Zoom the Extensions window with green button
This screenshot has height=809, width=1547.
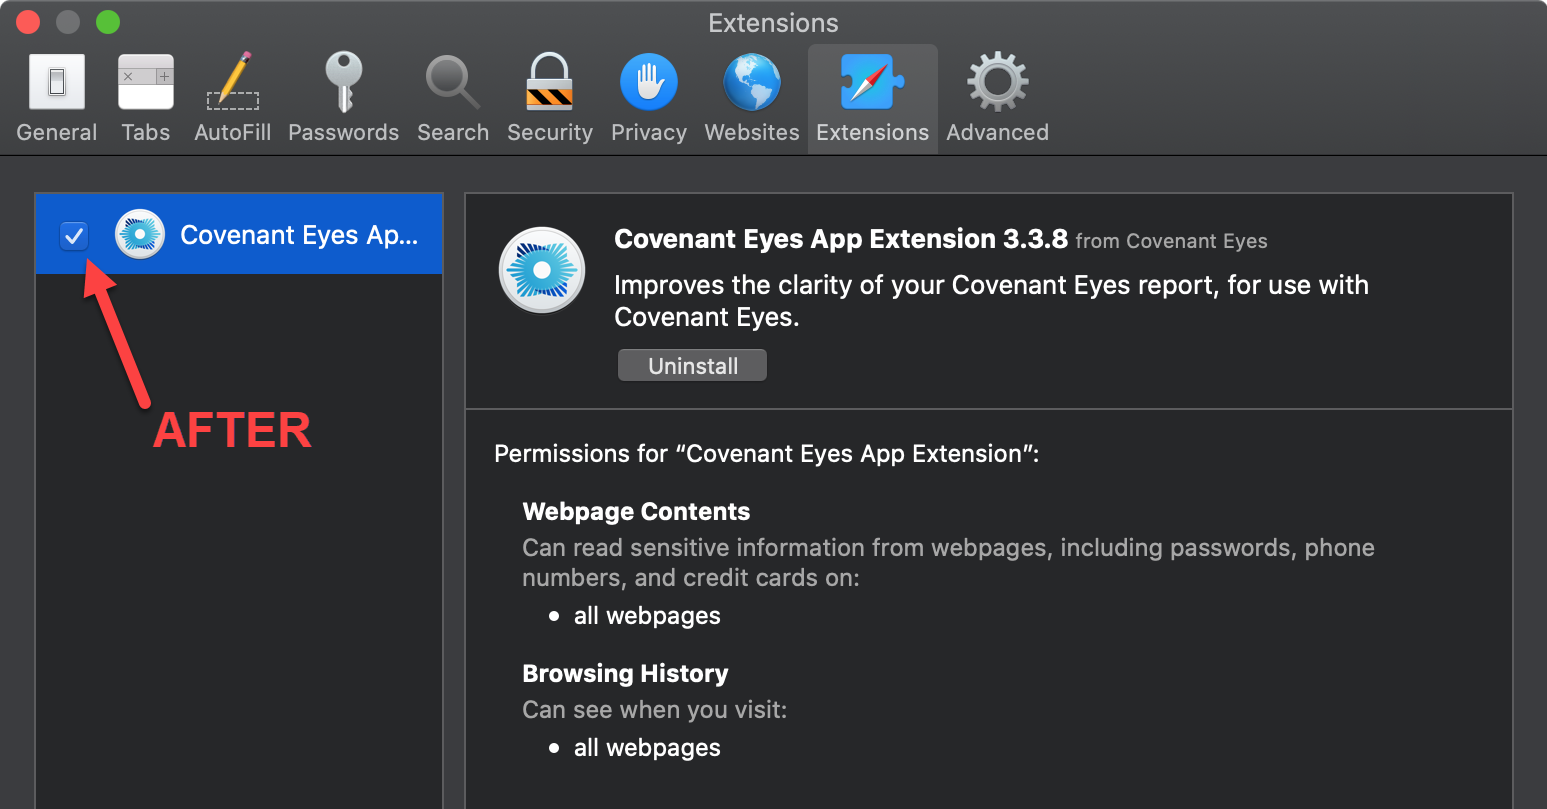point(108,22)
